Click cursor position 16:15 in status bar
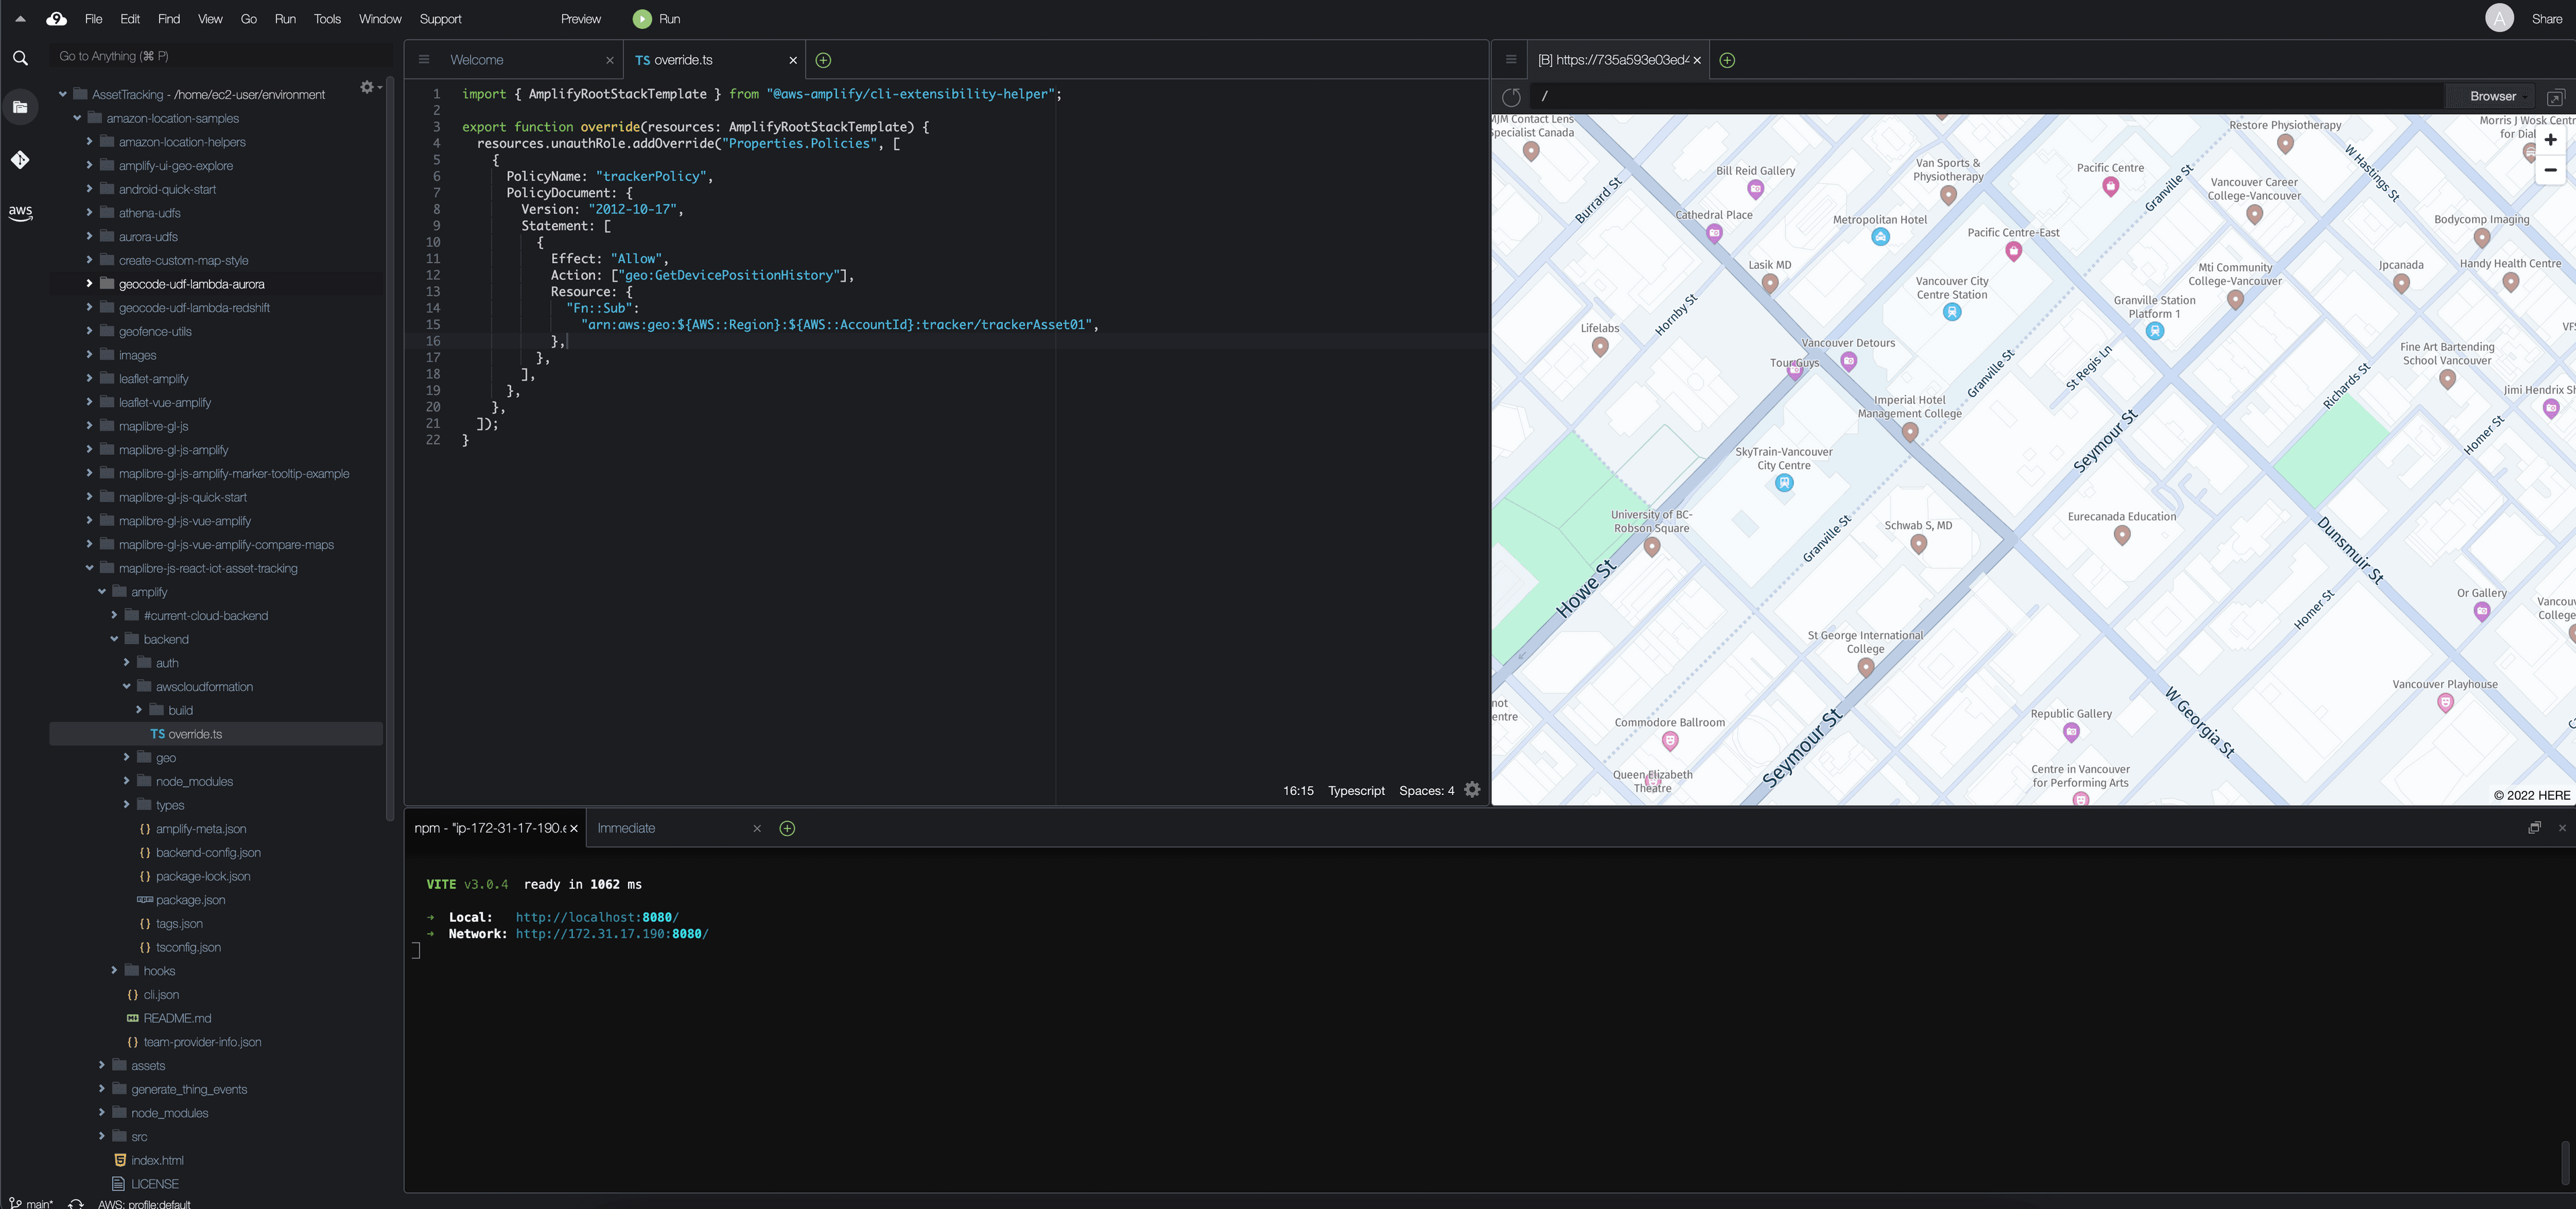 tap(1298, 790)
